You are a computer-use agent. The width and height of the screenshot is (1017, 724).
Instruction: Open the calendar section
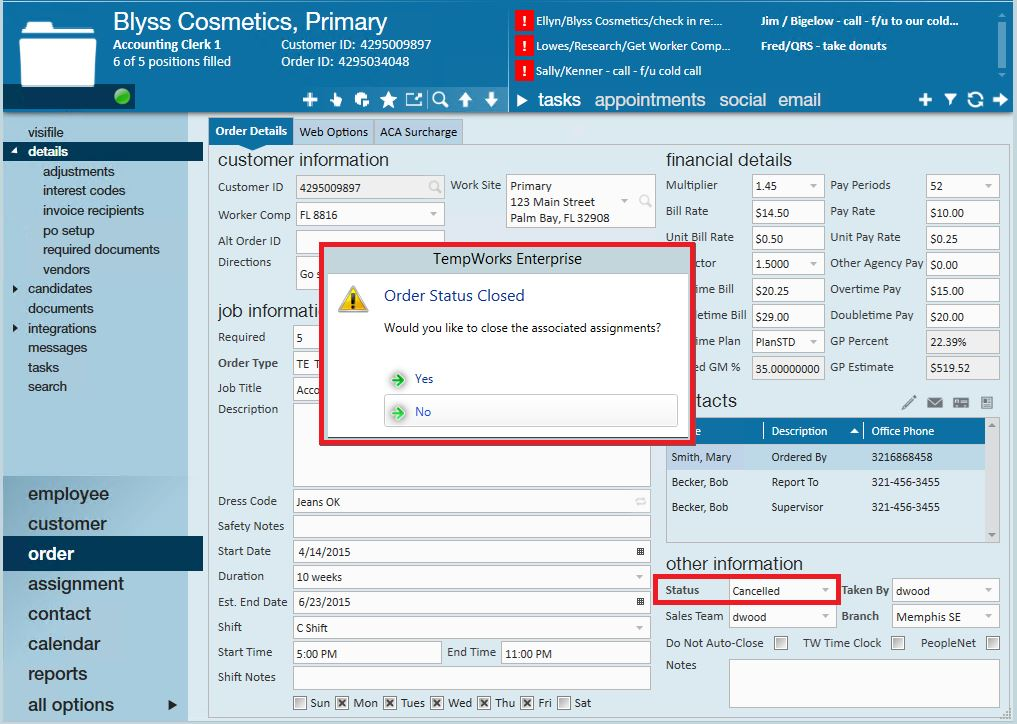click(x=64, y=644)
